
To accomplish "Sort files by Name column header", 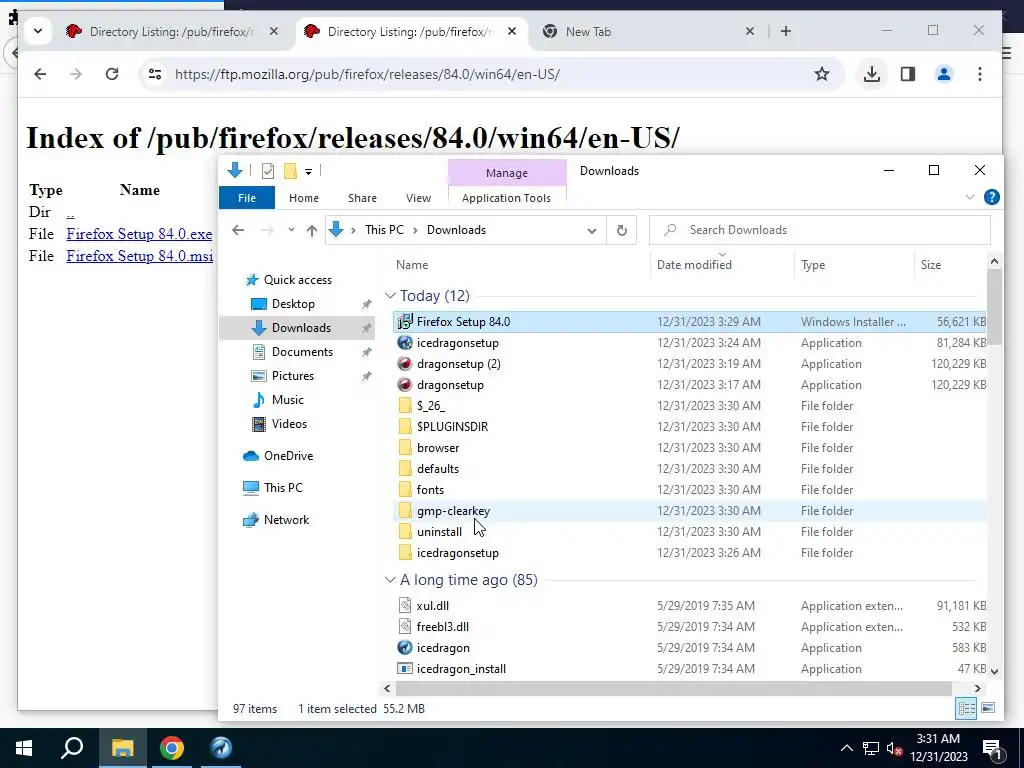I will 411,264.
